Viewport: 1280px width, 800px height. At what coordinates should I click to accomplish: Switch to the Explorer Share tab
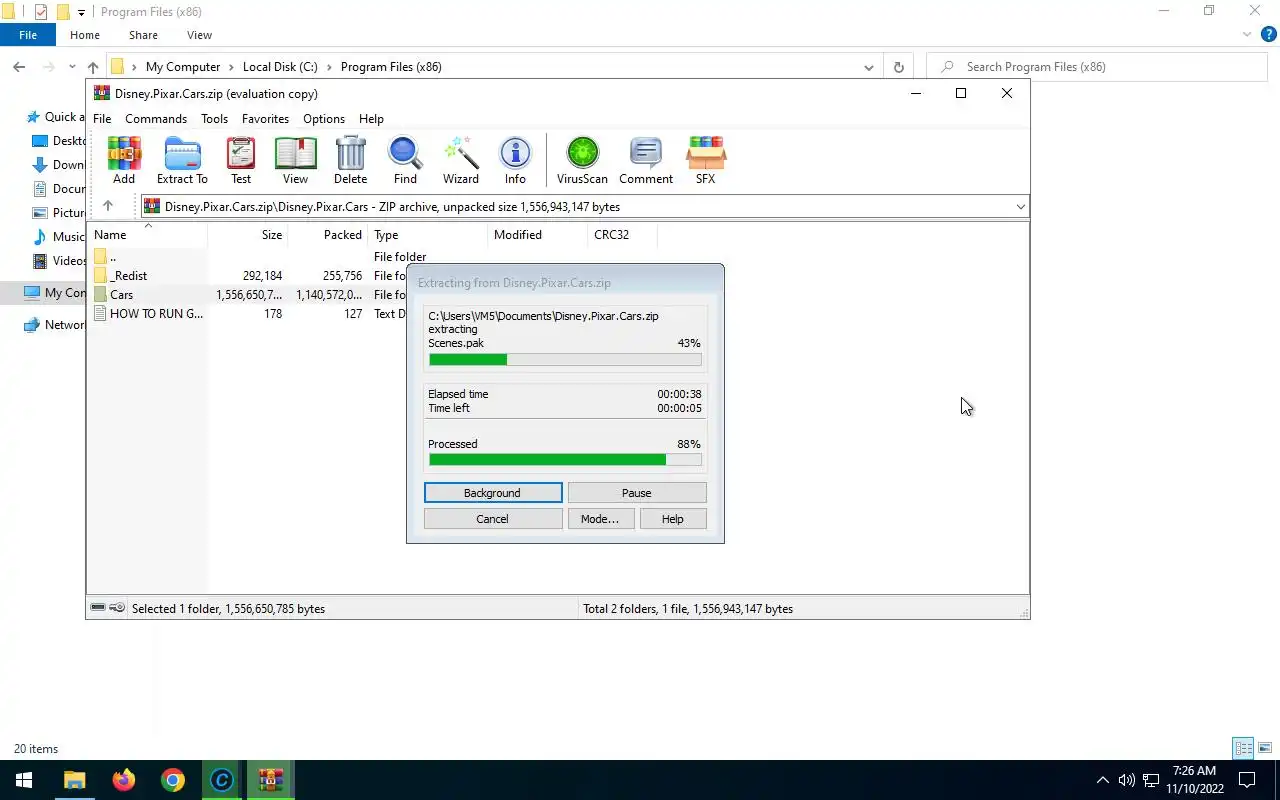click(143, 35)
